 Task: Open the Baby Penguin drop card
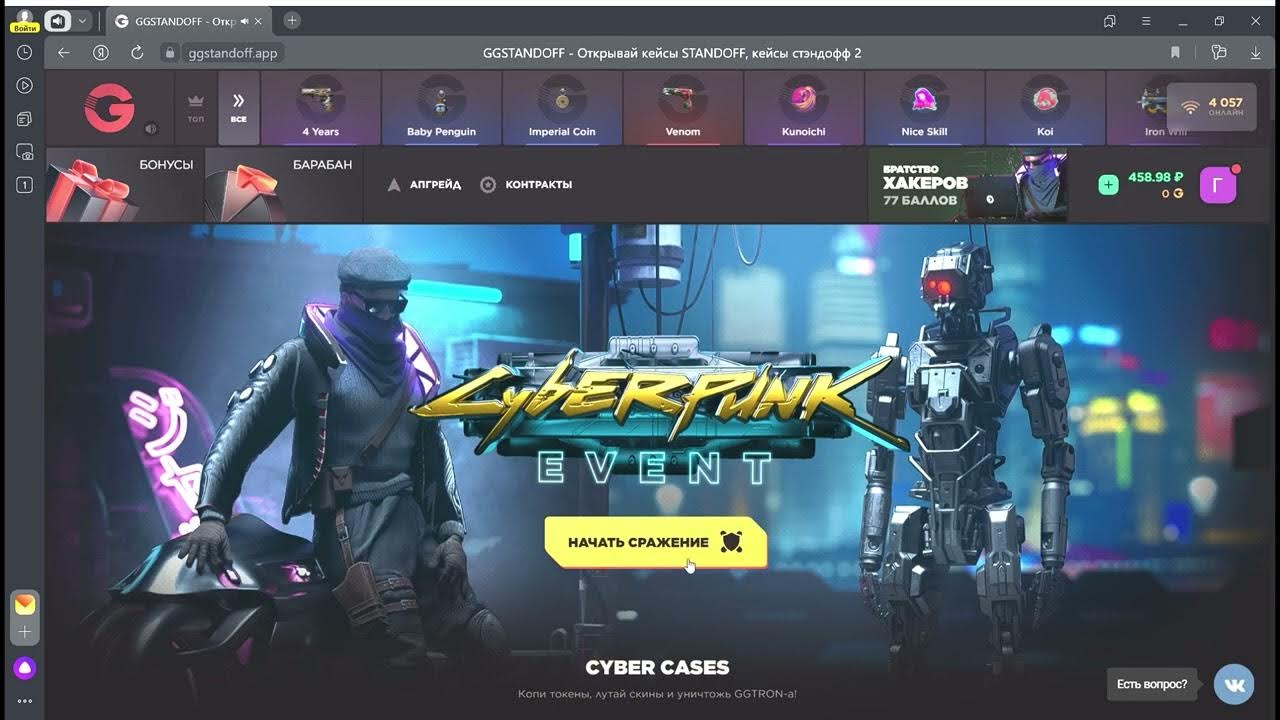[x=441, y=109]
